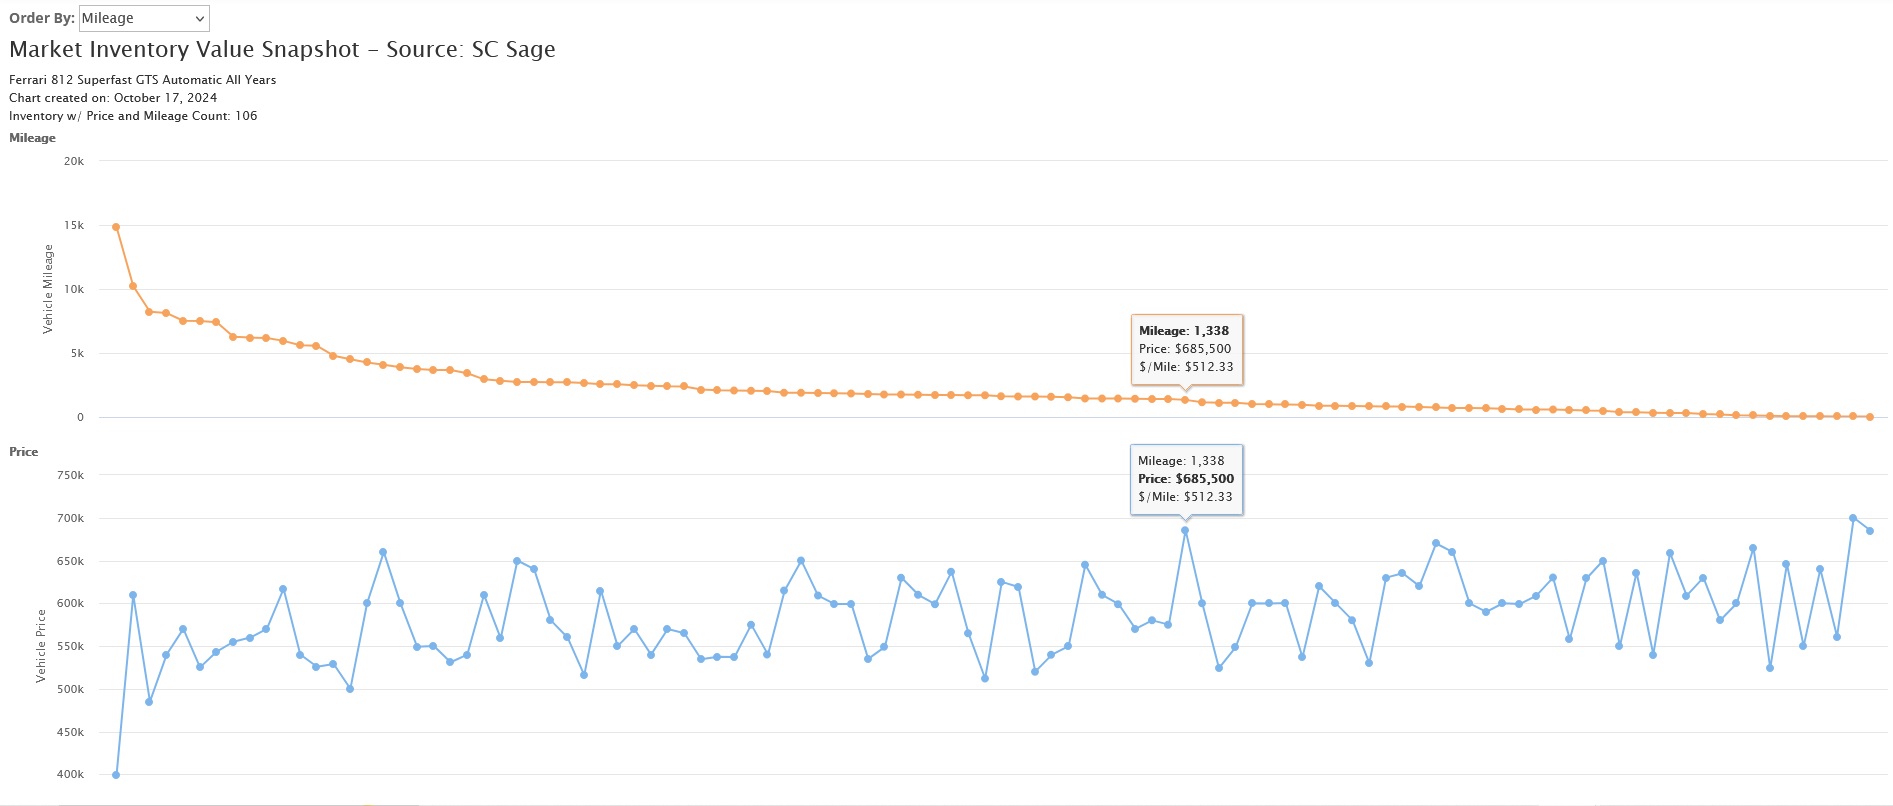Click the Vehicle Mileage axis title
This screenshot has height=806, width=1893.
click(48, 289)
